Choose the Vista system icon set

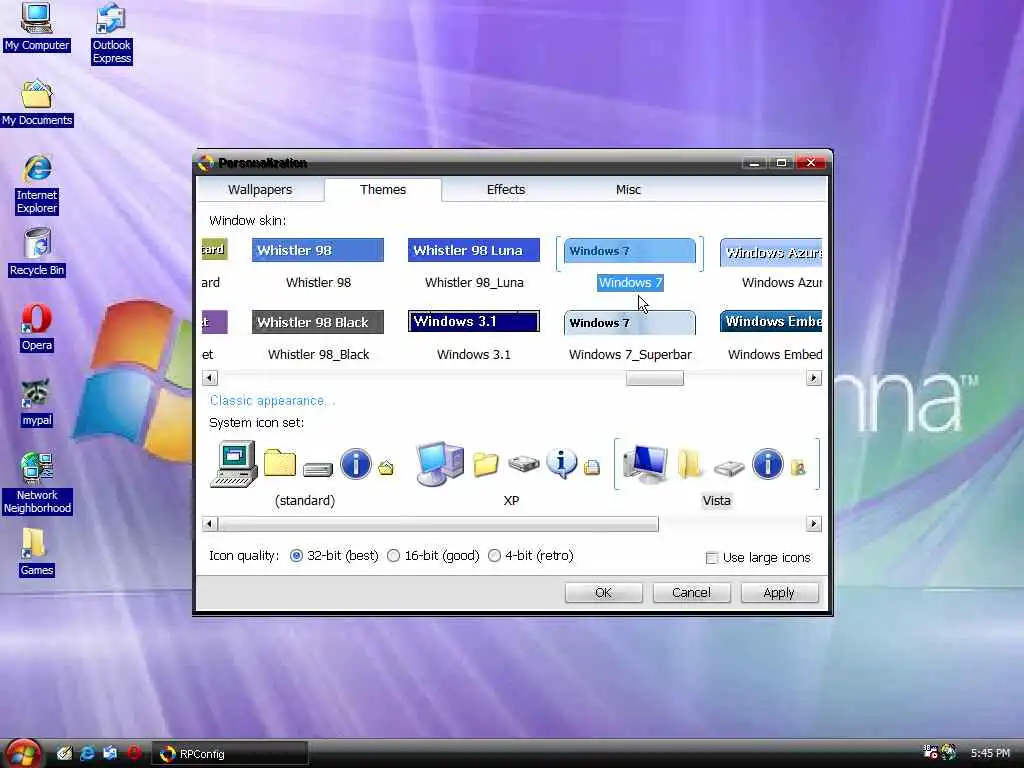[x=716, y=475]
